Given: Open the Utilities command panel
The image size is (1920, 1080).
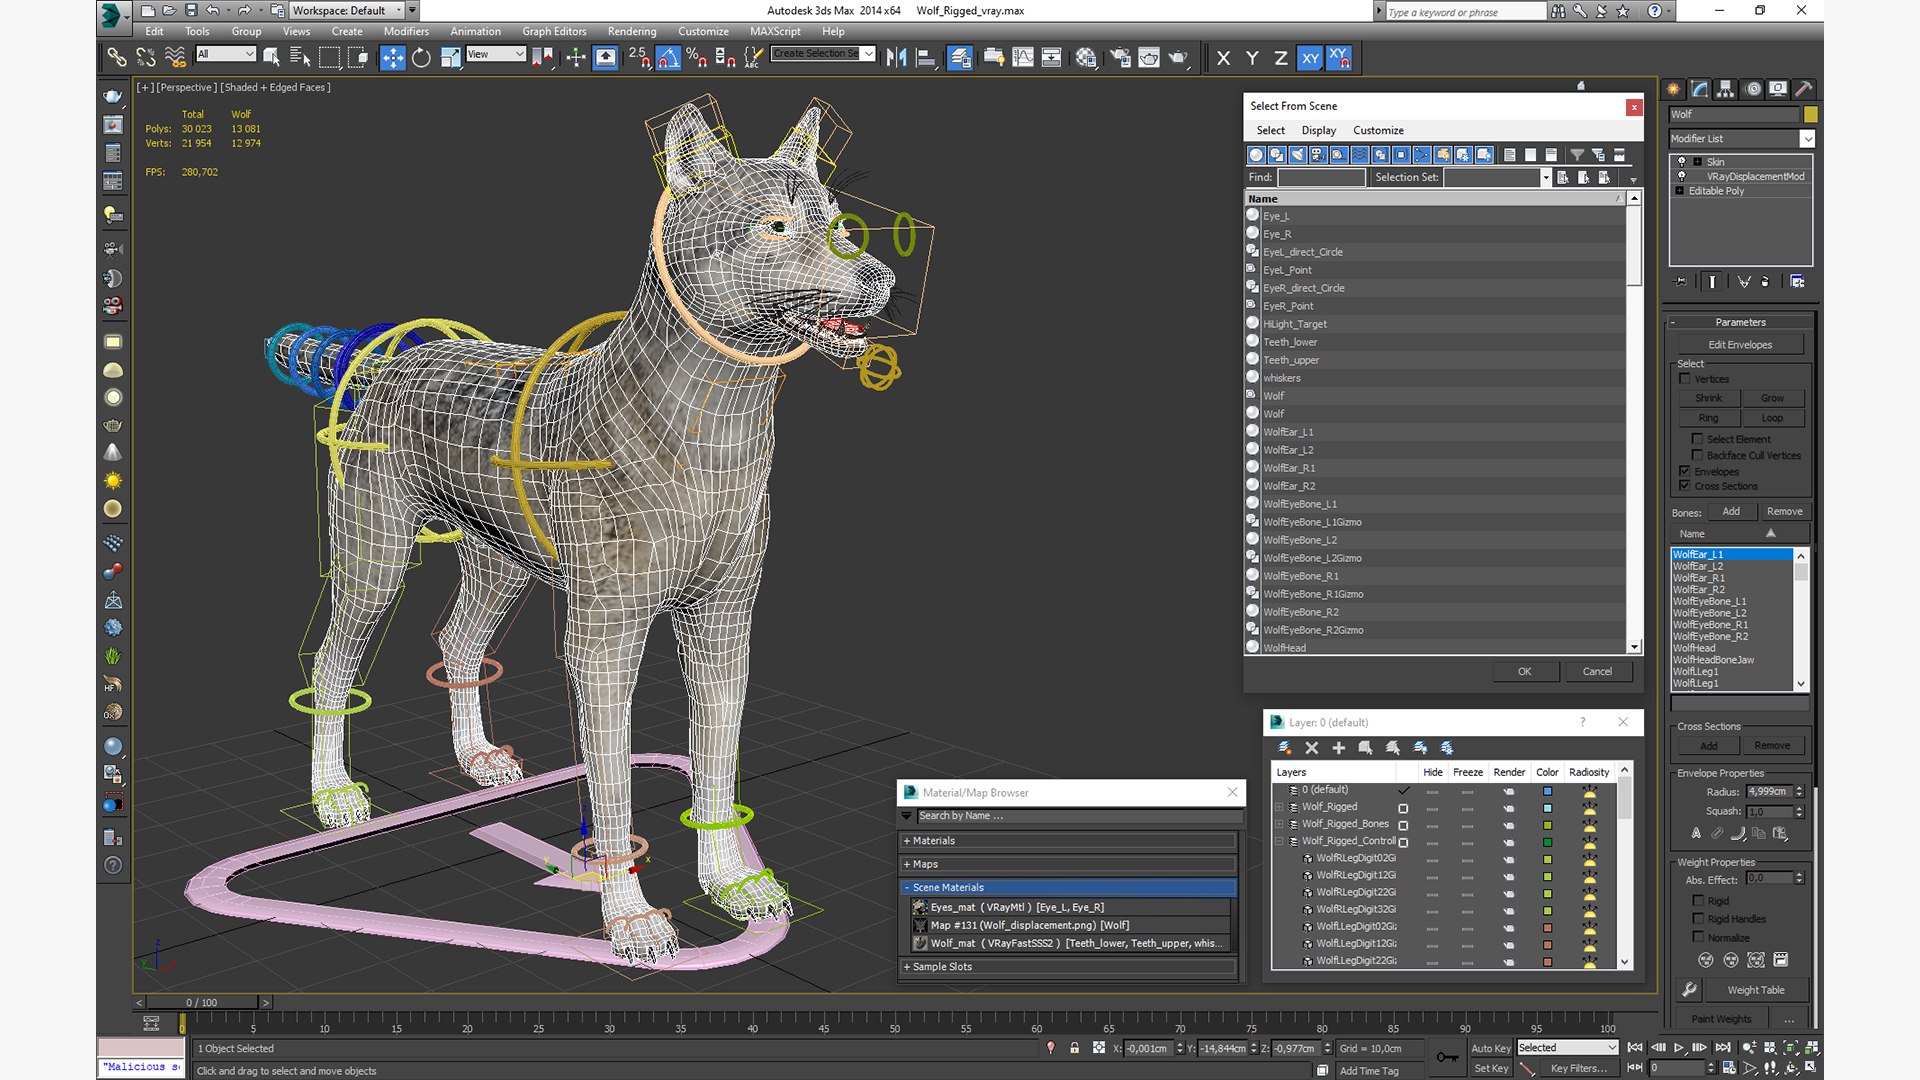Looking at the screenshot, I should pyautogui.click(x=1804, y=89).
